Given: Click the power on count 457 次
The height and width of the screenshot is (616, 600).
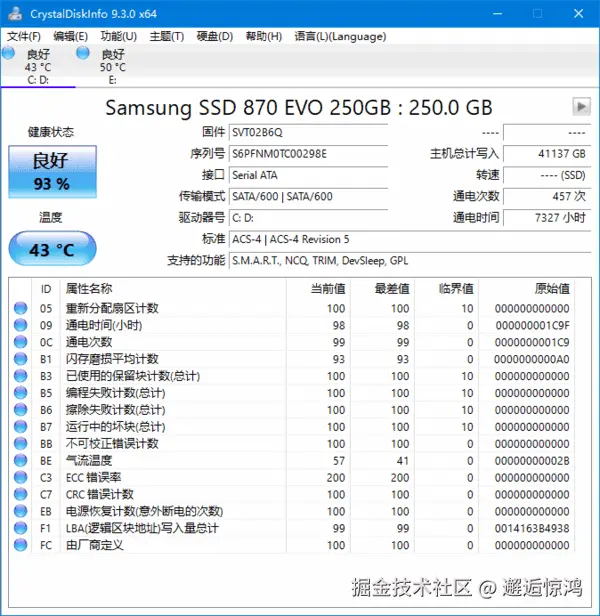Looking at the screenshot, I should click(547, 196).
